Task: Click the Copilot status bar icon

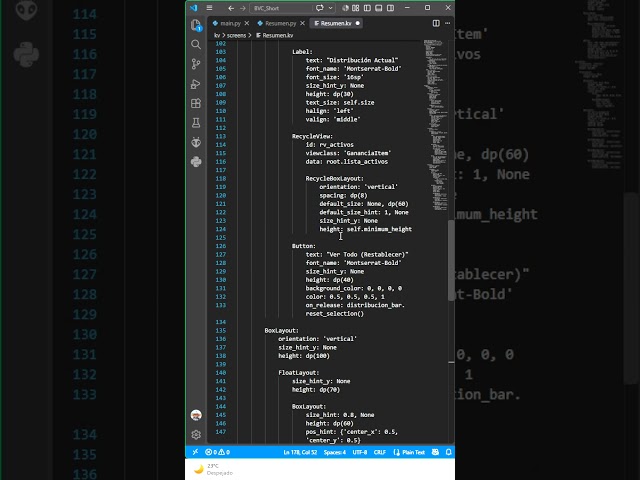Action: coord(436,452)
